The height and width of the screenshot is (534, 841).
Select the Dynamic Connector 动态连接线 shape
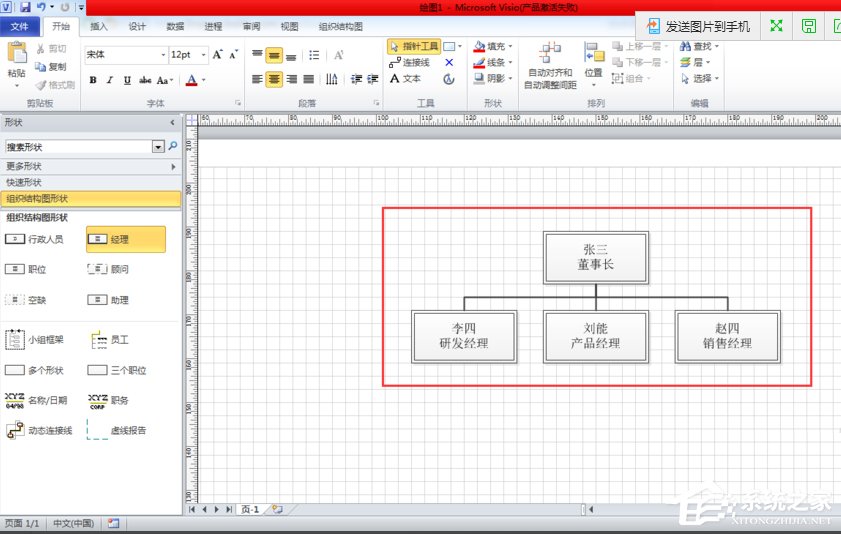point(39,430)
